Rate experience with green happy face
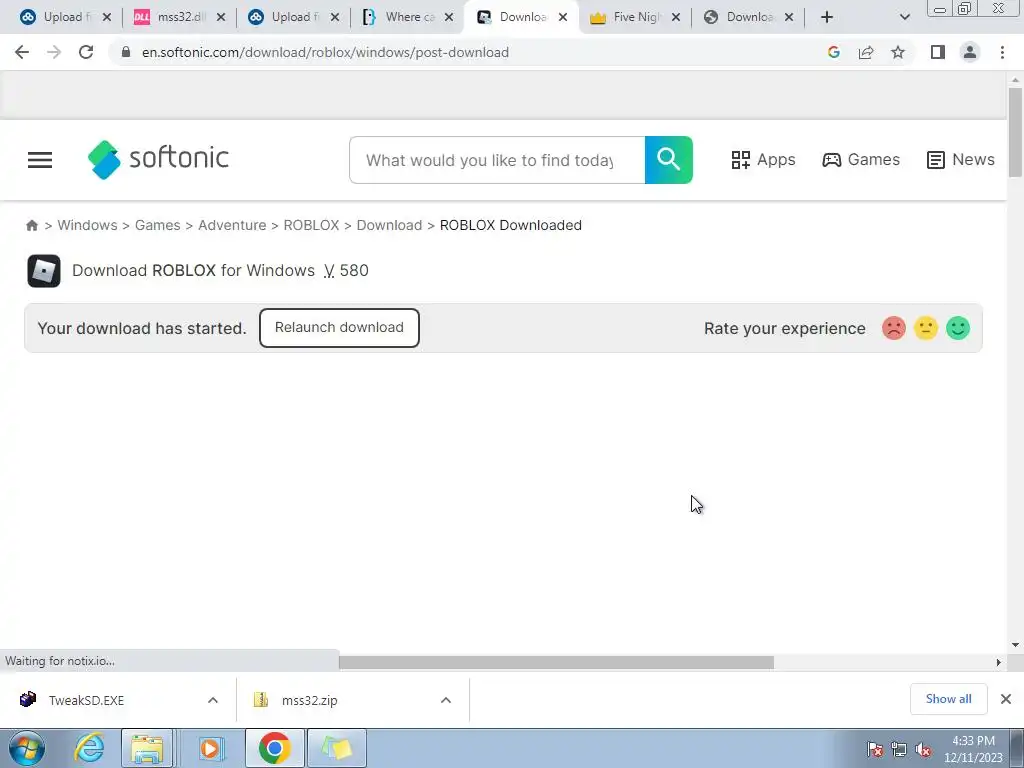Viewport: 1024px width, 768px height. point(958,328)
